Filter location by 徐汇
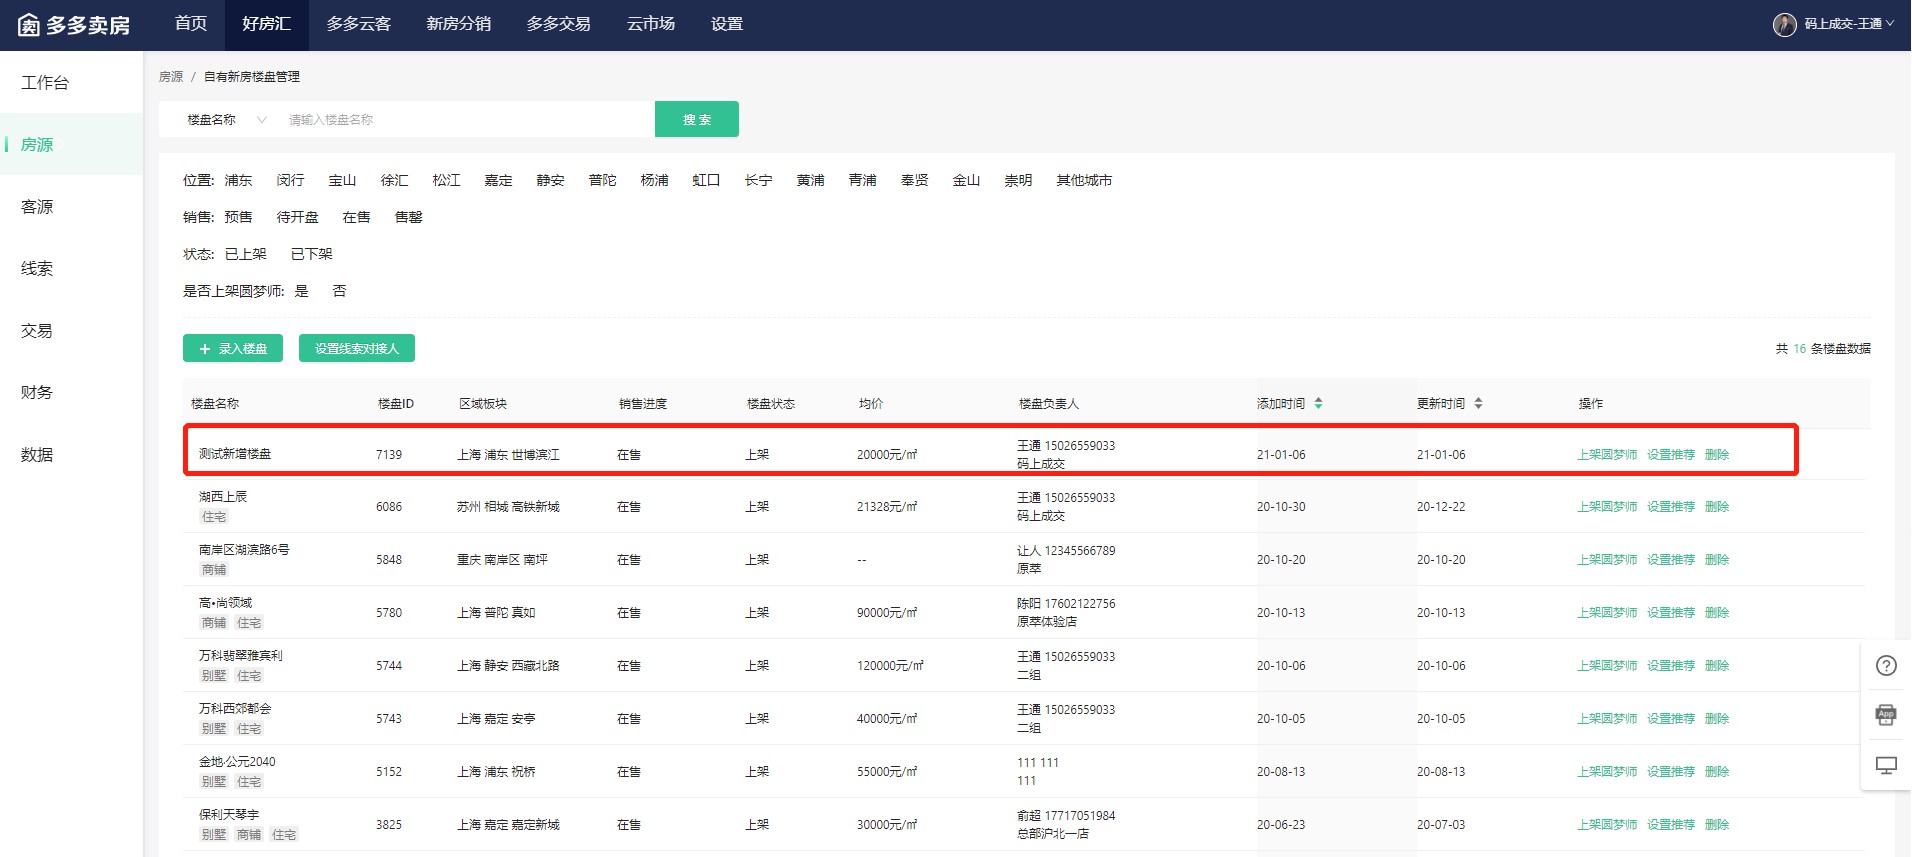 (394, 180)
